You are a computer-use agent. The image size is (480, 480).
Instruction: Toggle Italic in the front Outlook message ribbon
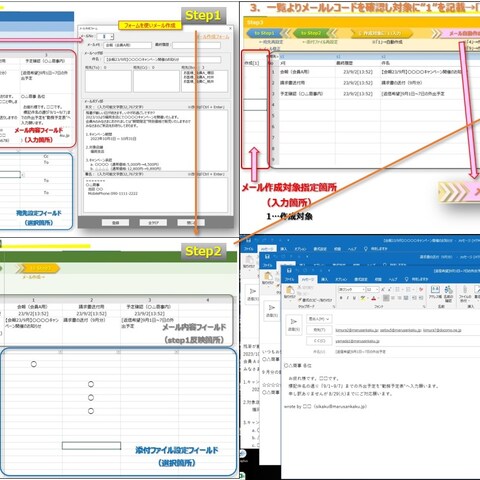(347, 298)
